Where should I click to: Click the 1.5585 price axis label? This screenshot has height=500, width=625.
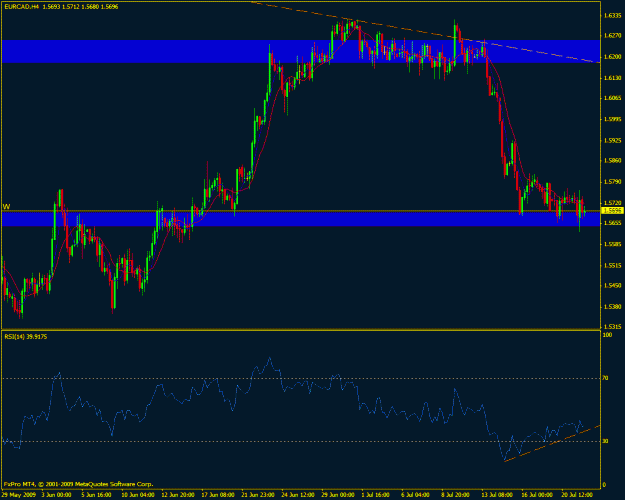(613, 244)
